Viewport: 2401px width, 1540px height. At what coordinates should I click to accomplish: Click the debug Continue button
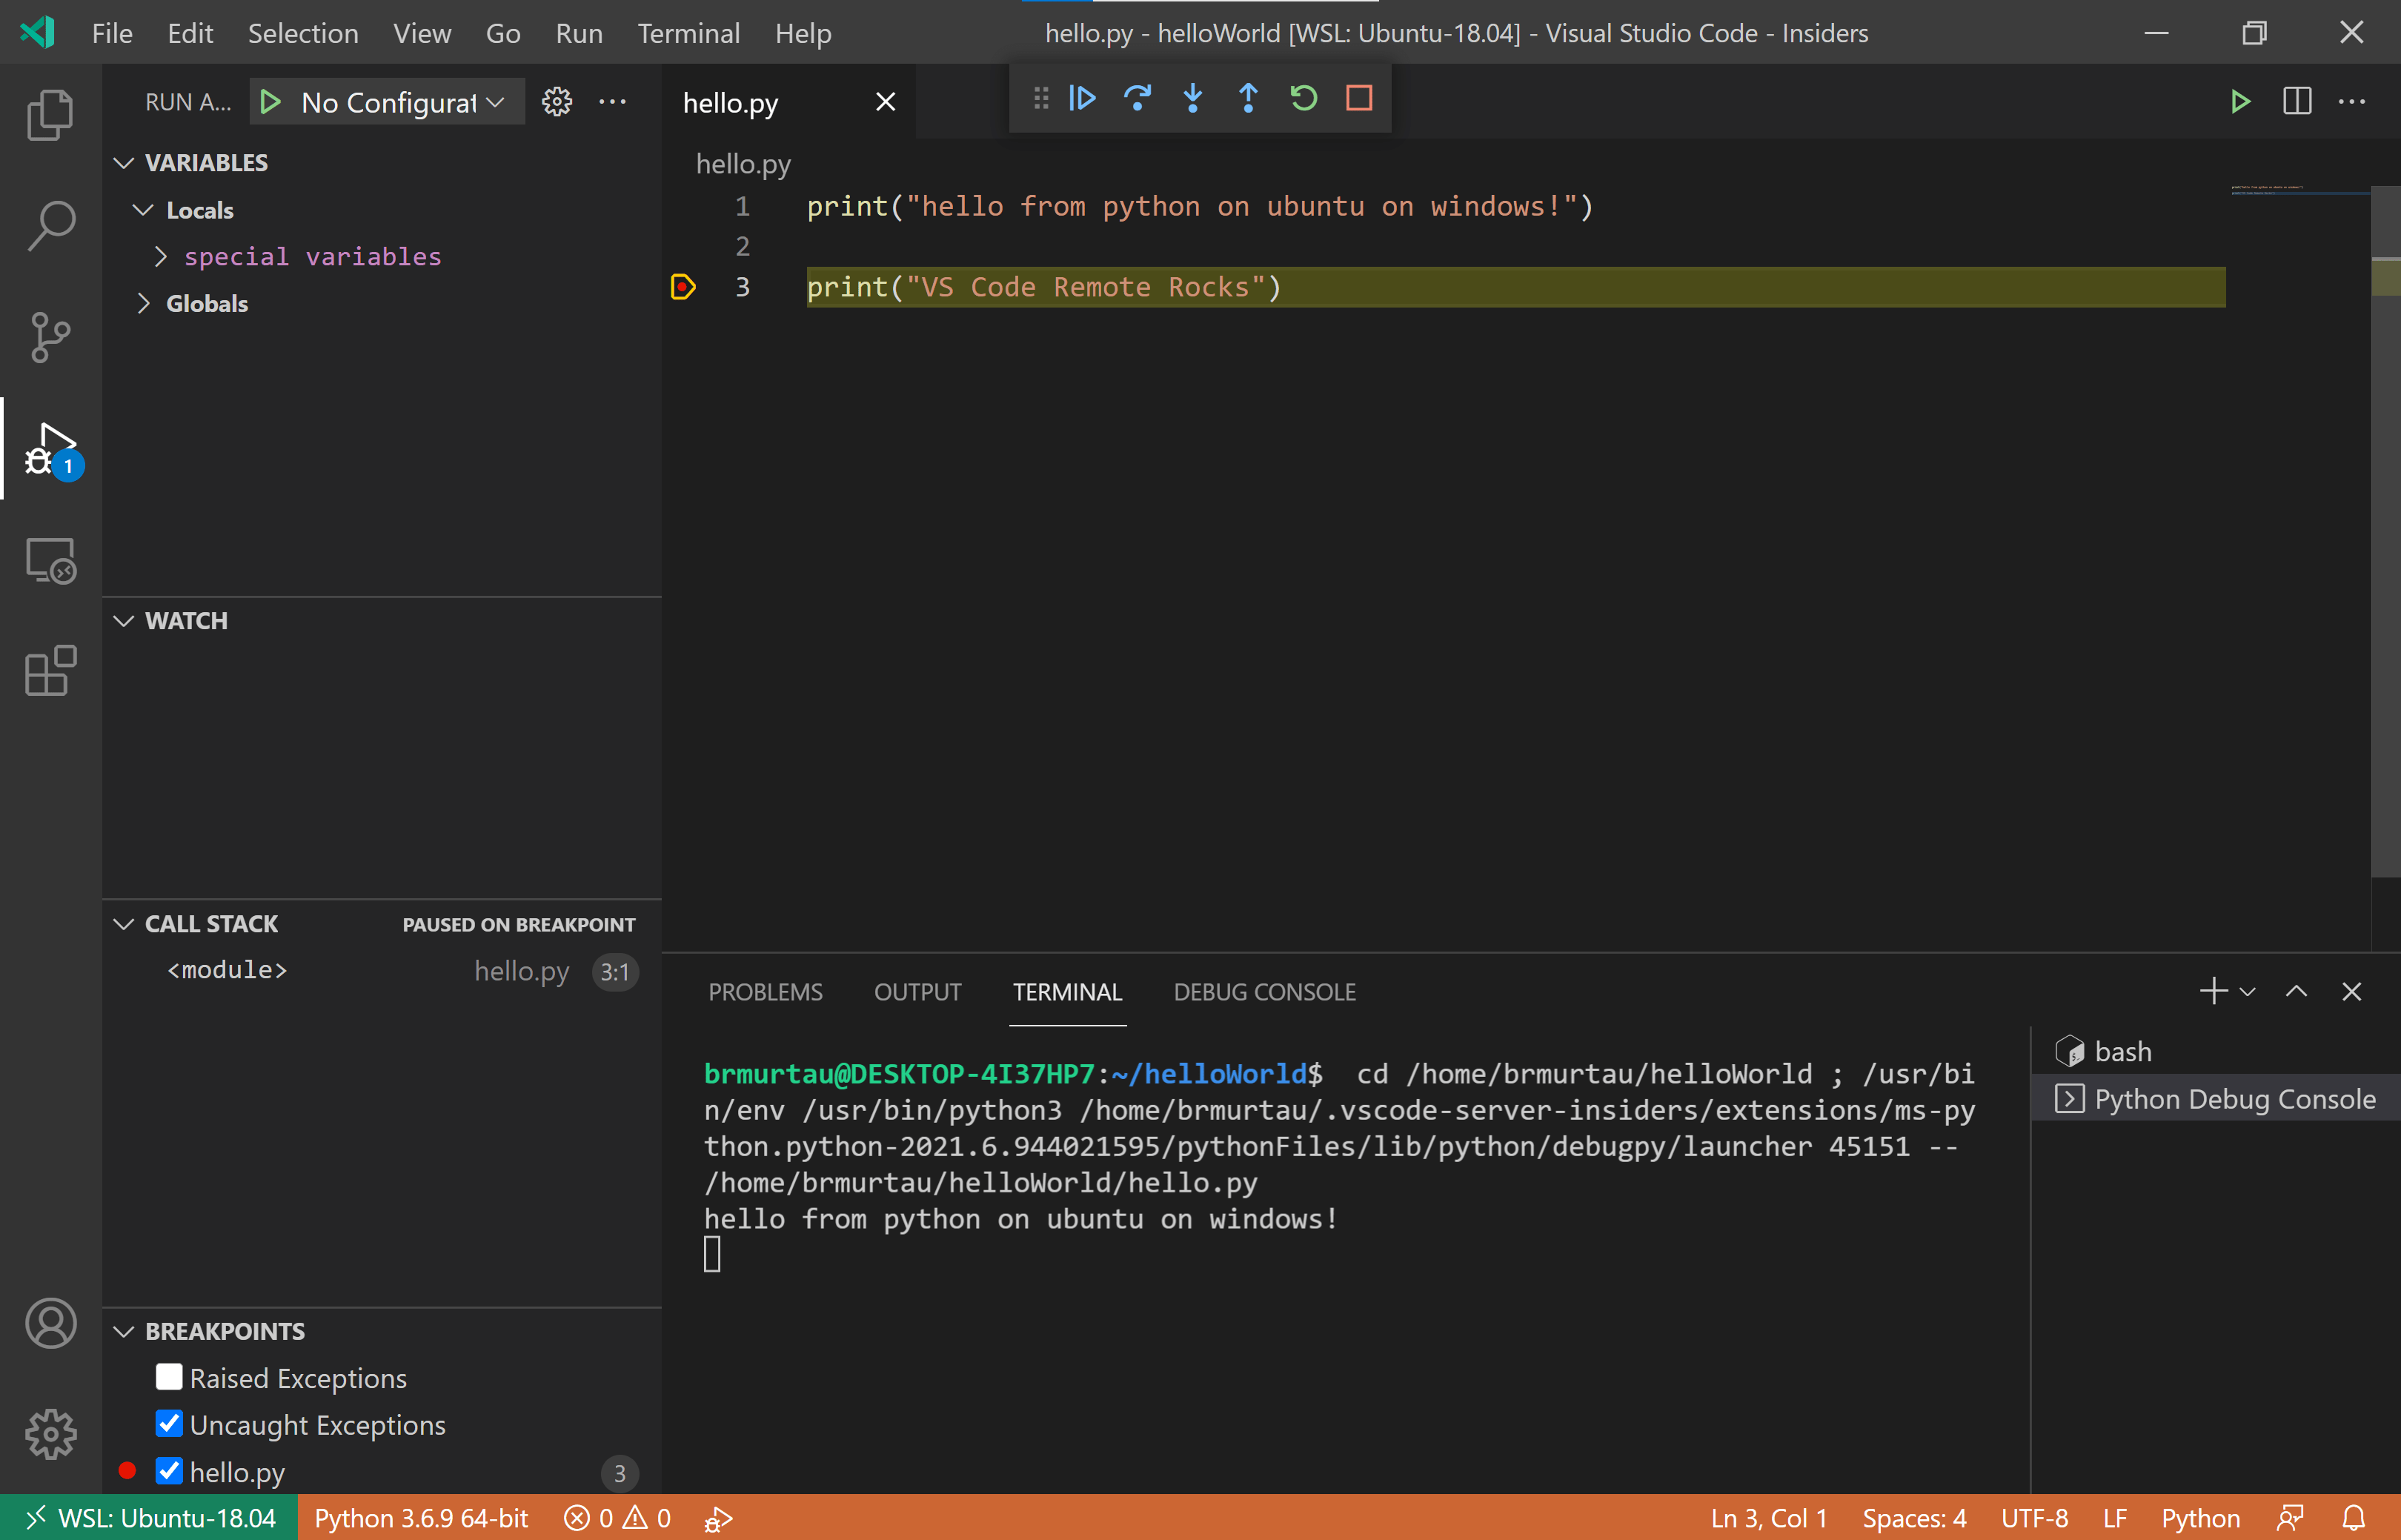1083,98
